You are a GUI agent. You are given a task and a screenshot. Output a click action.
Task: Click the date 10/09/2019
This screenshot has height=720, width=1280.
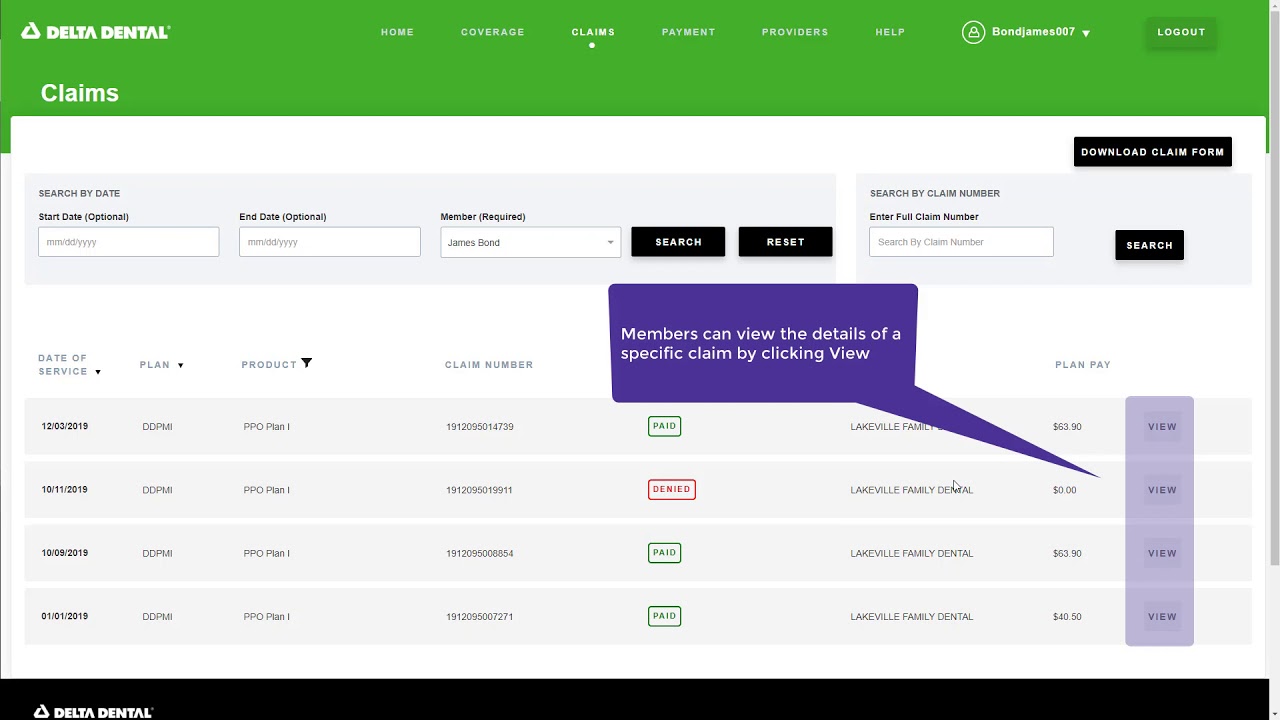pos(65,553)
